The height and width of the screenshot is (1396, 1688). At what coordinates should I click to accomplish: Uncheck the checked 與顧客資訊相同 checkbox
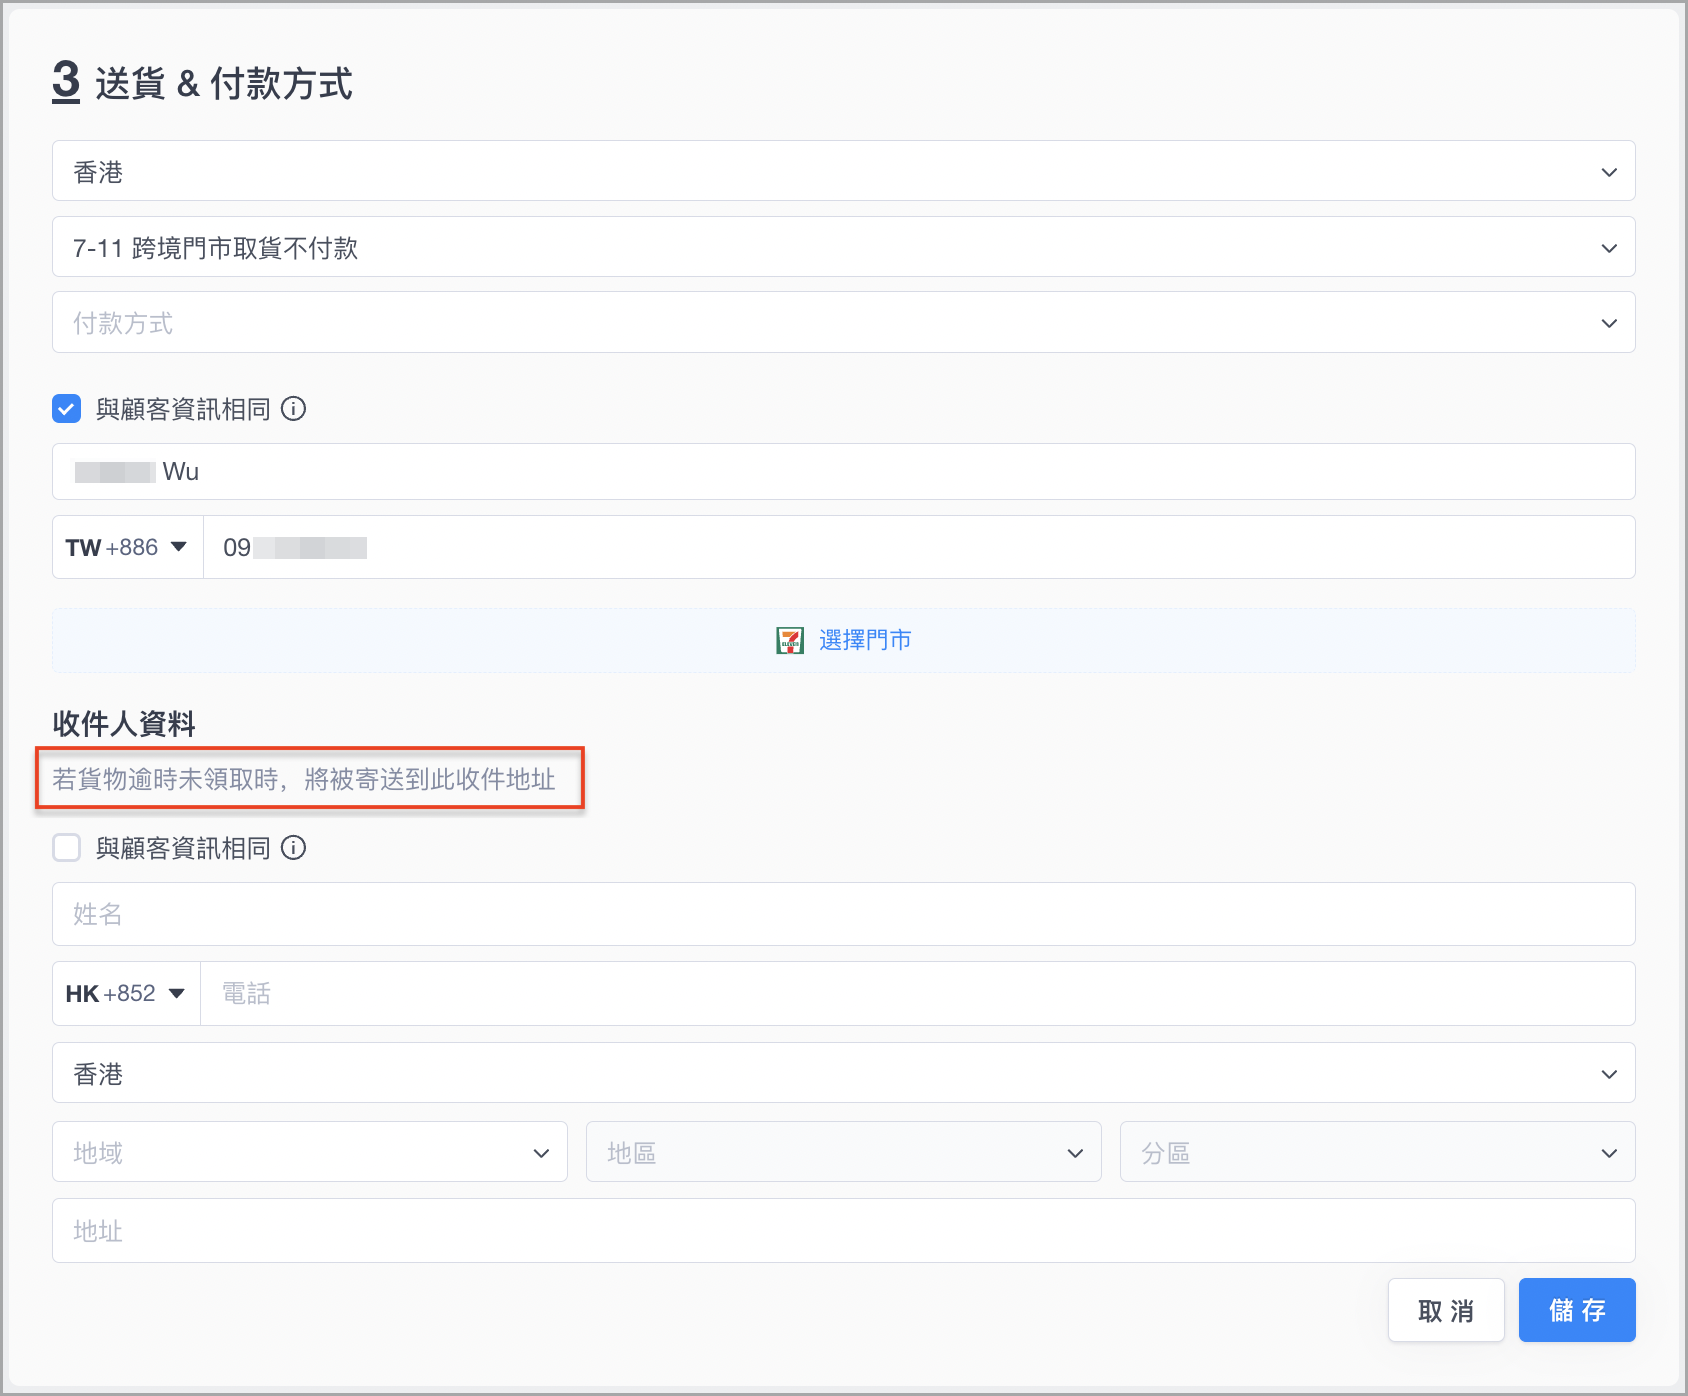tap(67, 408)
